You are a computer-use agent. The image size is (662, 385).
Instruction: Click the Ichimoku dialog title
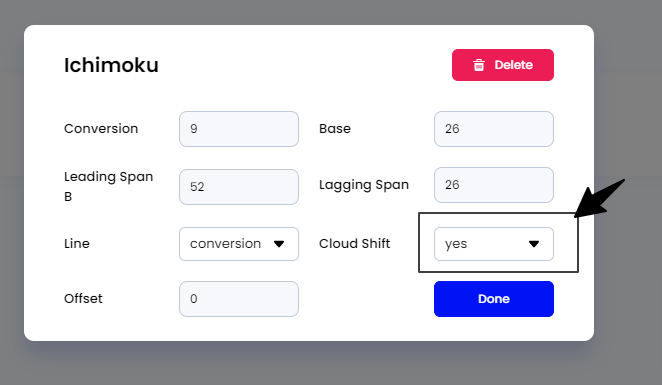(x=111, y=65)
